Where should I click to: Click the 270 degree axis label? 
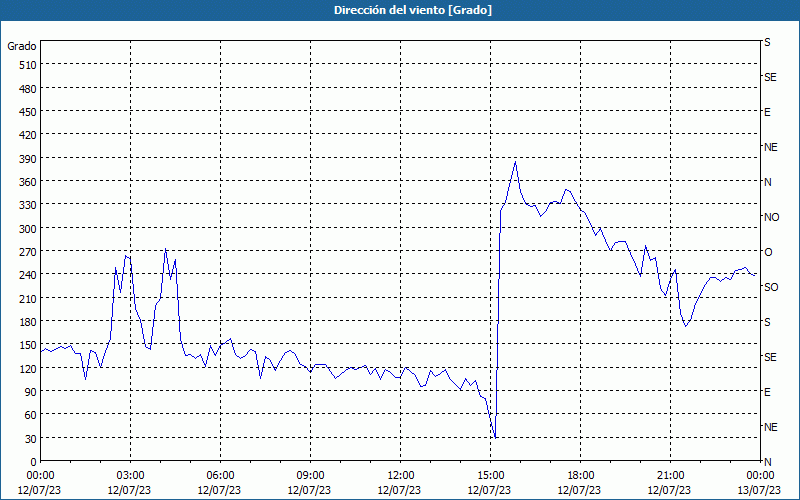[x=28, y=252]
